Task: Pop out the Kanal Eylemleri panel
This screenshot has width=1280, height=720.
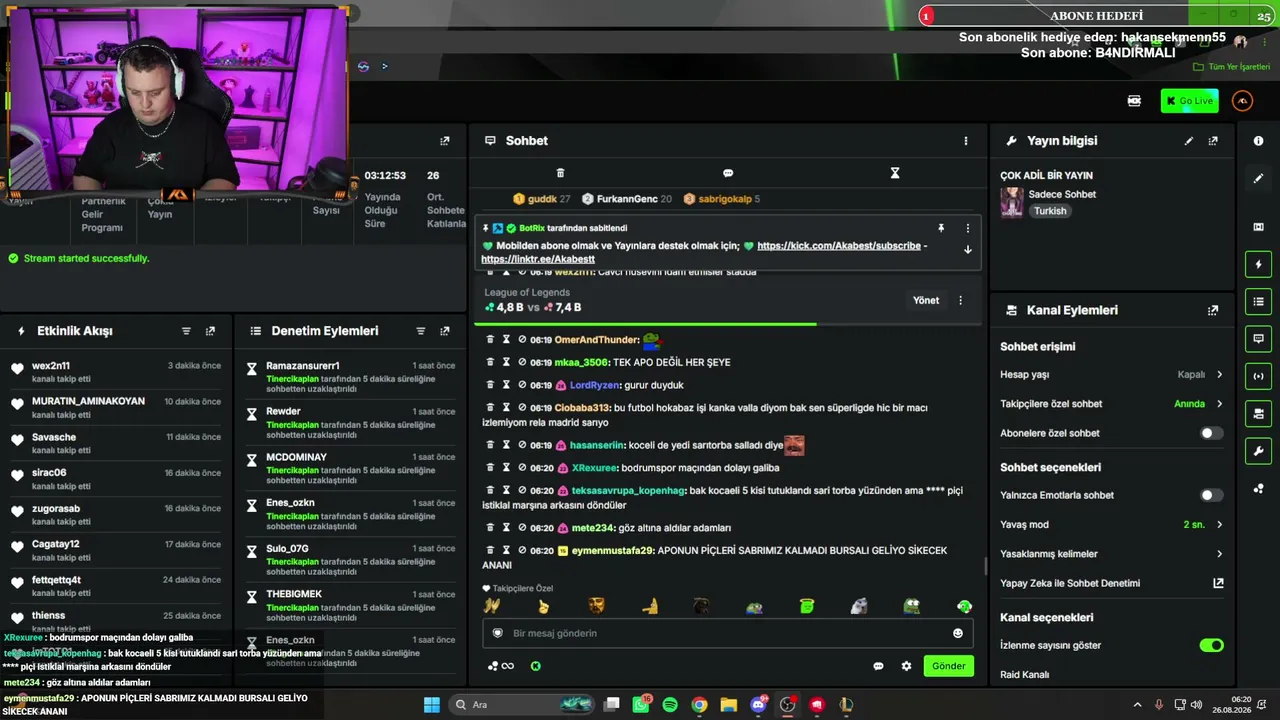Action: [1213, 311]
